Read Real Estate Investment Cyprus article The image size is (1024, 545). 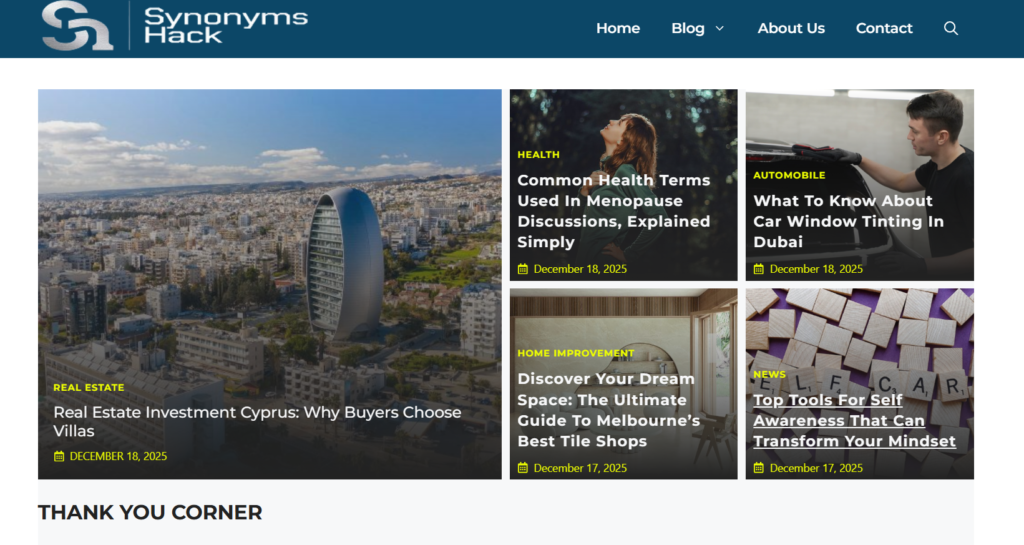[x=257, y=422]
